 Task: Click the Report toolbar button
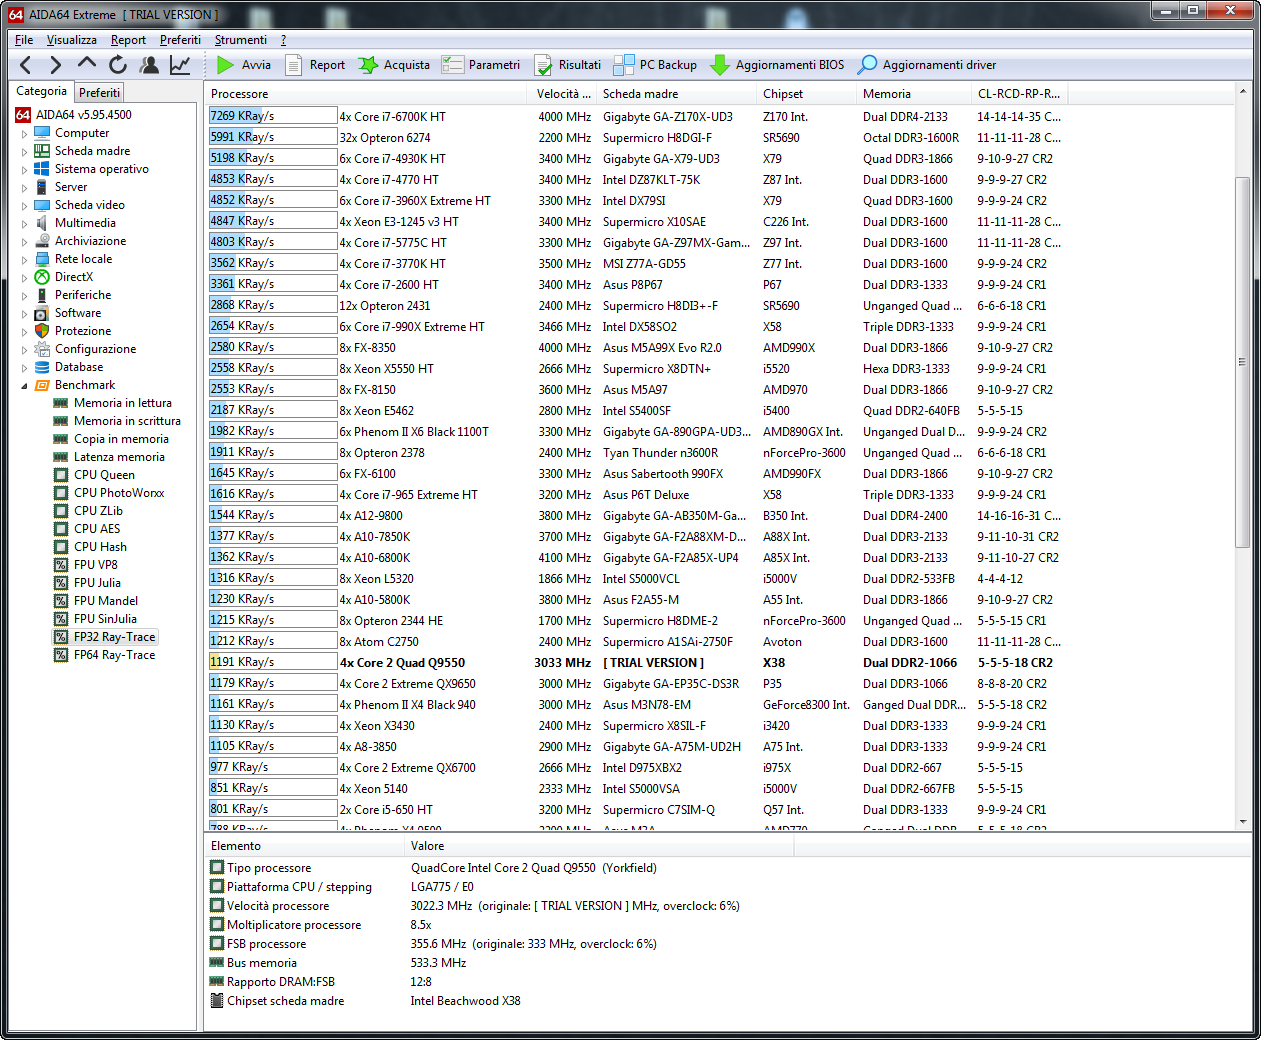pos(315,65)
